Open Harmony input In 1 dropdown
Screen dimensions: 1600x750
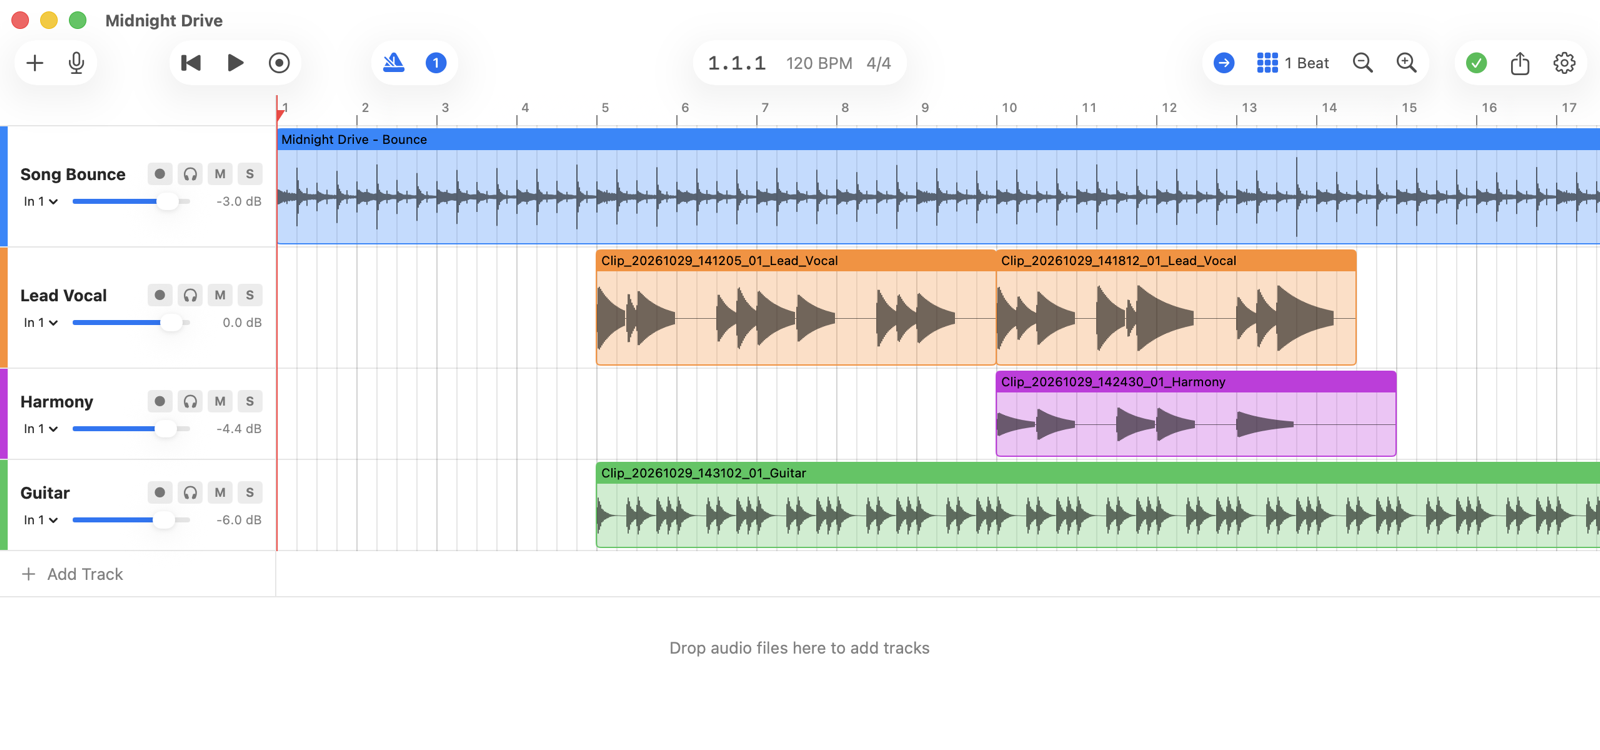41,429
